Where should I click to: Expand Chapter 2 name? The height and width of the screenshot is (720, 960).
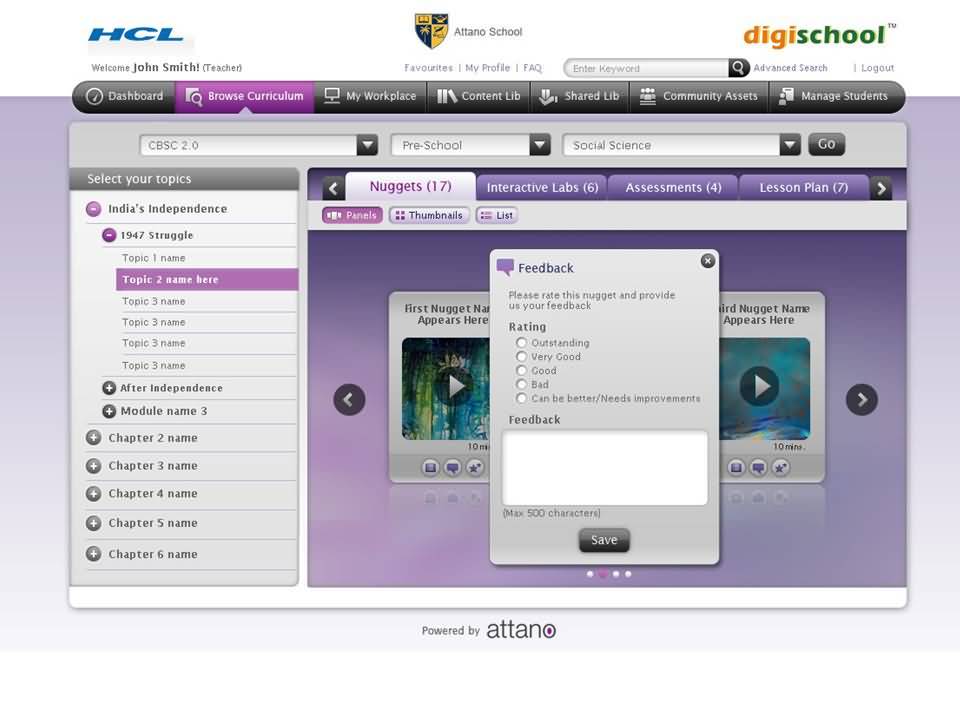pyautogui.click(x=94, y=438)
